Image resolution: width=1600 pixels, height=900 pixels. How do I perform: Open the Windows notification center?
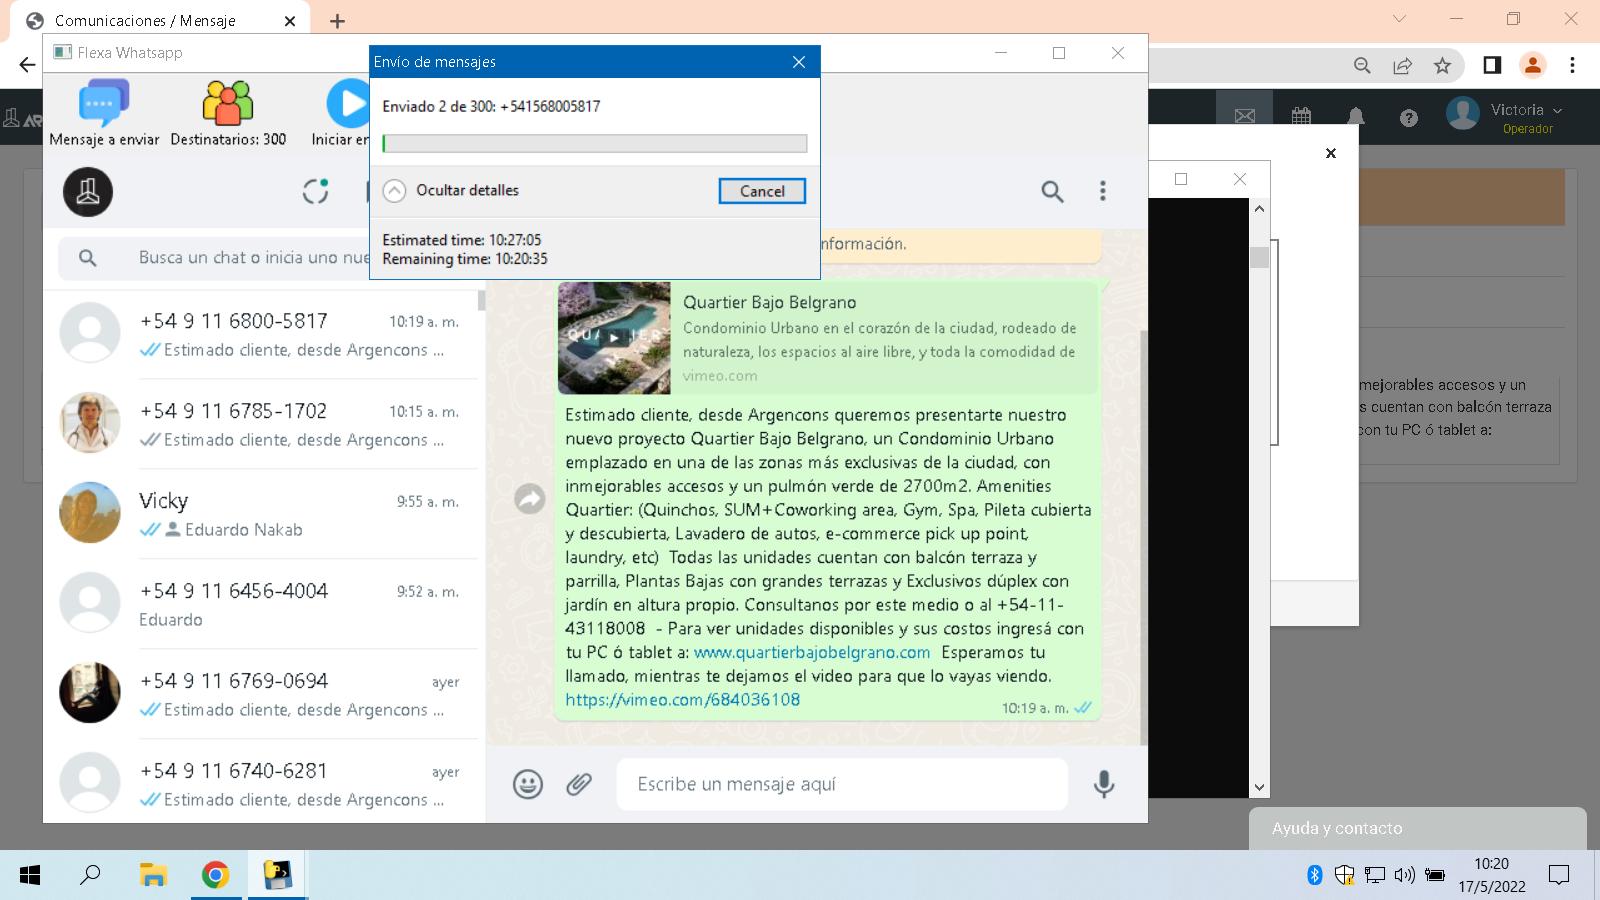click(x=1559, y=876)
